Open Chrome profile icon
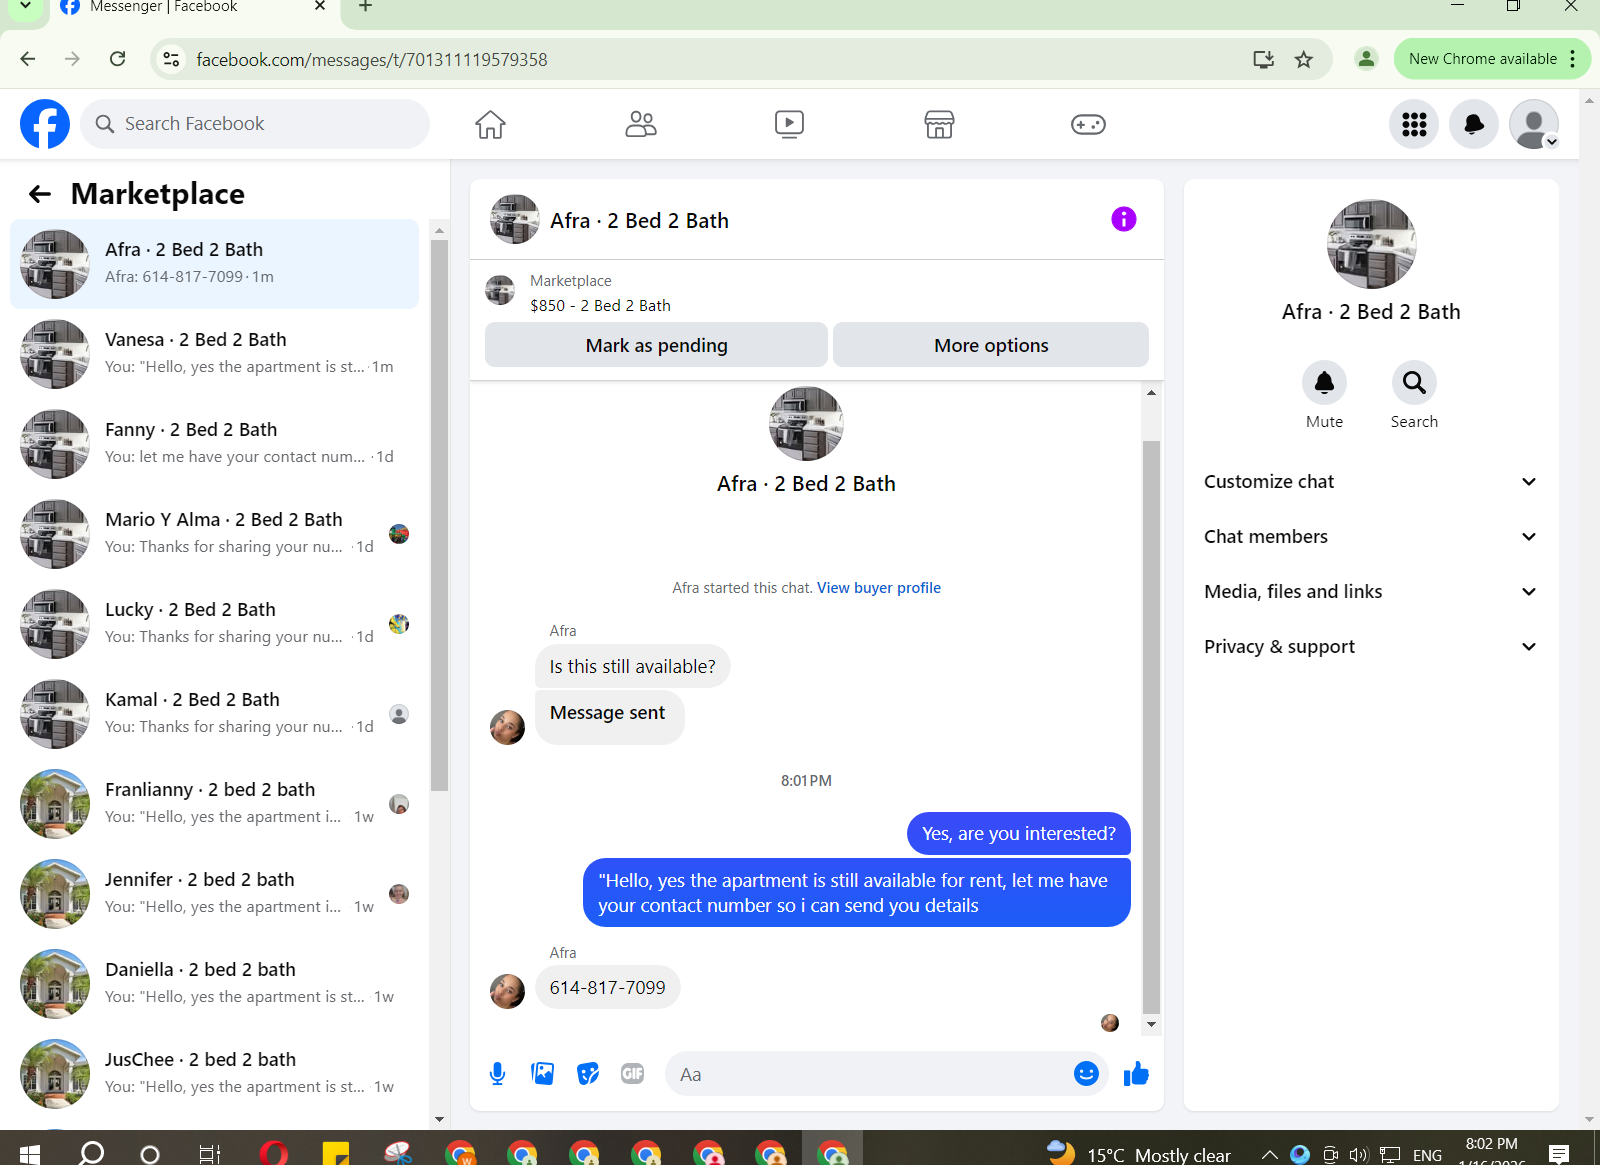 click(1366, 59)
